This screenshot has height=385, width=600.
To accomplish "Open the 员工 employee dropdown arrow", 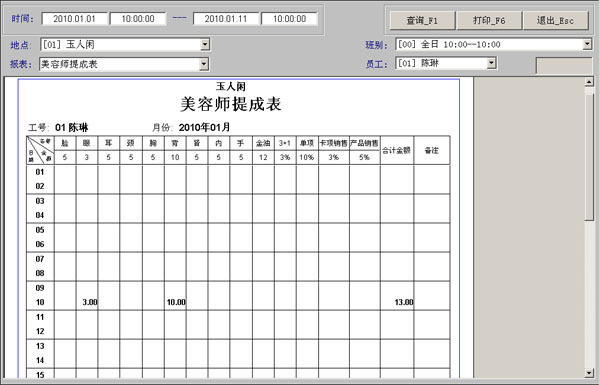I will (491, 63).
